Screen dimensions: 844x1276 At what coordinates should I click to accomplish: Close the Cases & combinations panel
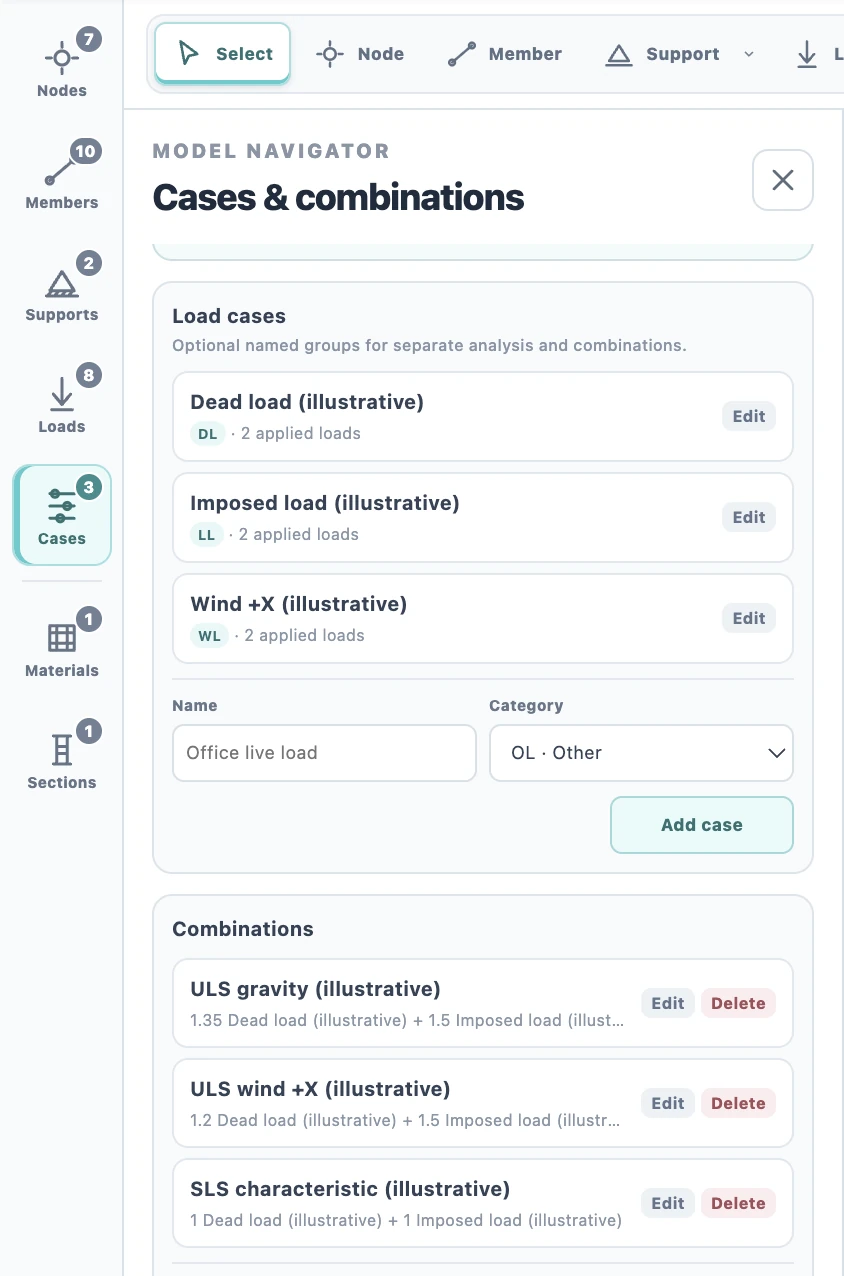click(783, 180)
